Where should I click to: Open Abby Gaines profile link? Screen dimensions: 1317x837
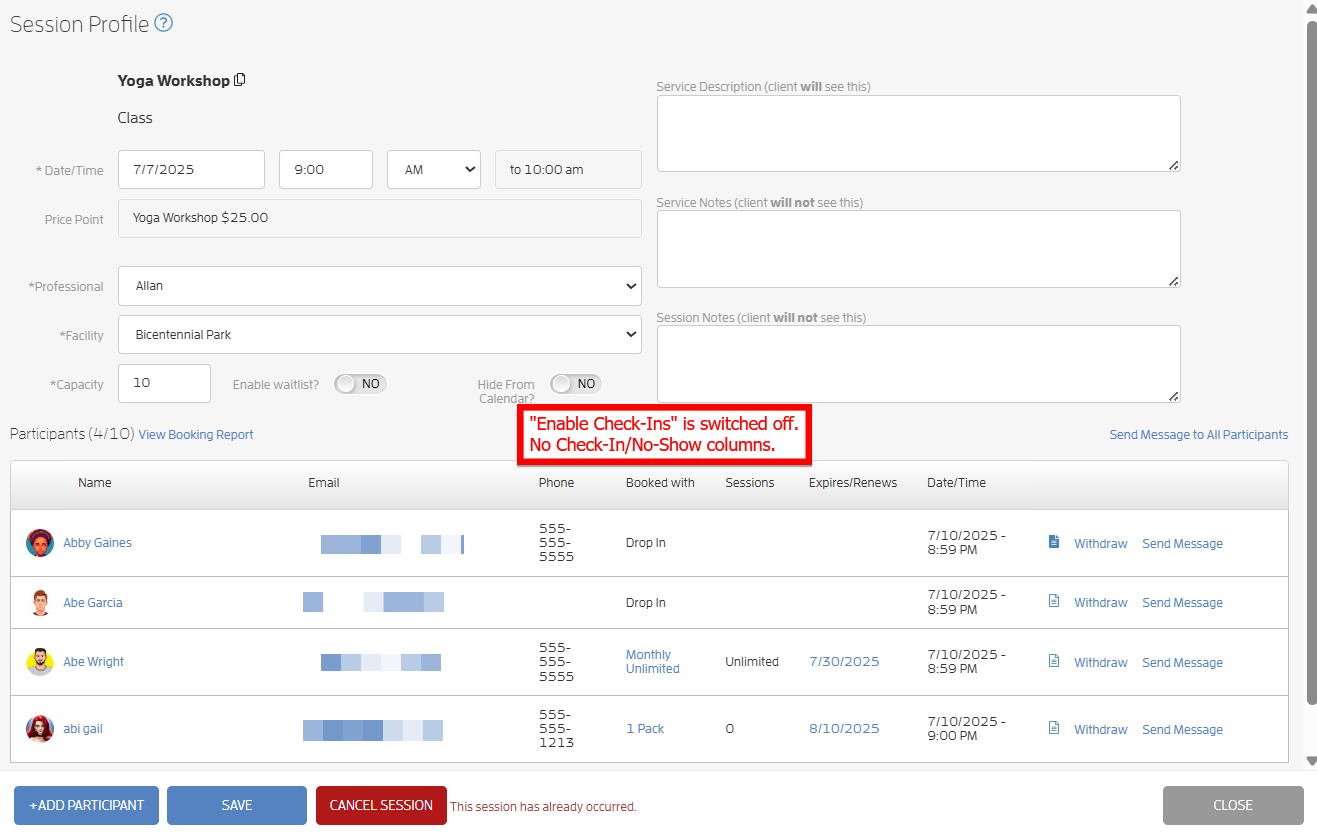[x=98, y=543]
